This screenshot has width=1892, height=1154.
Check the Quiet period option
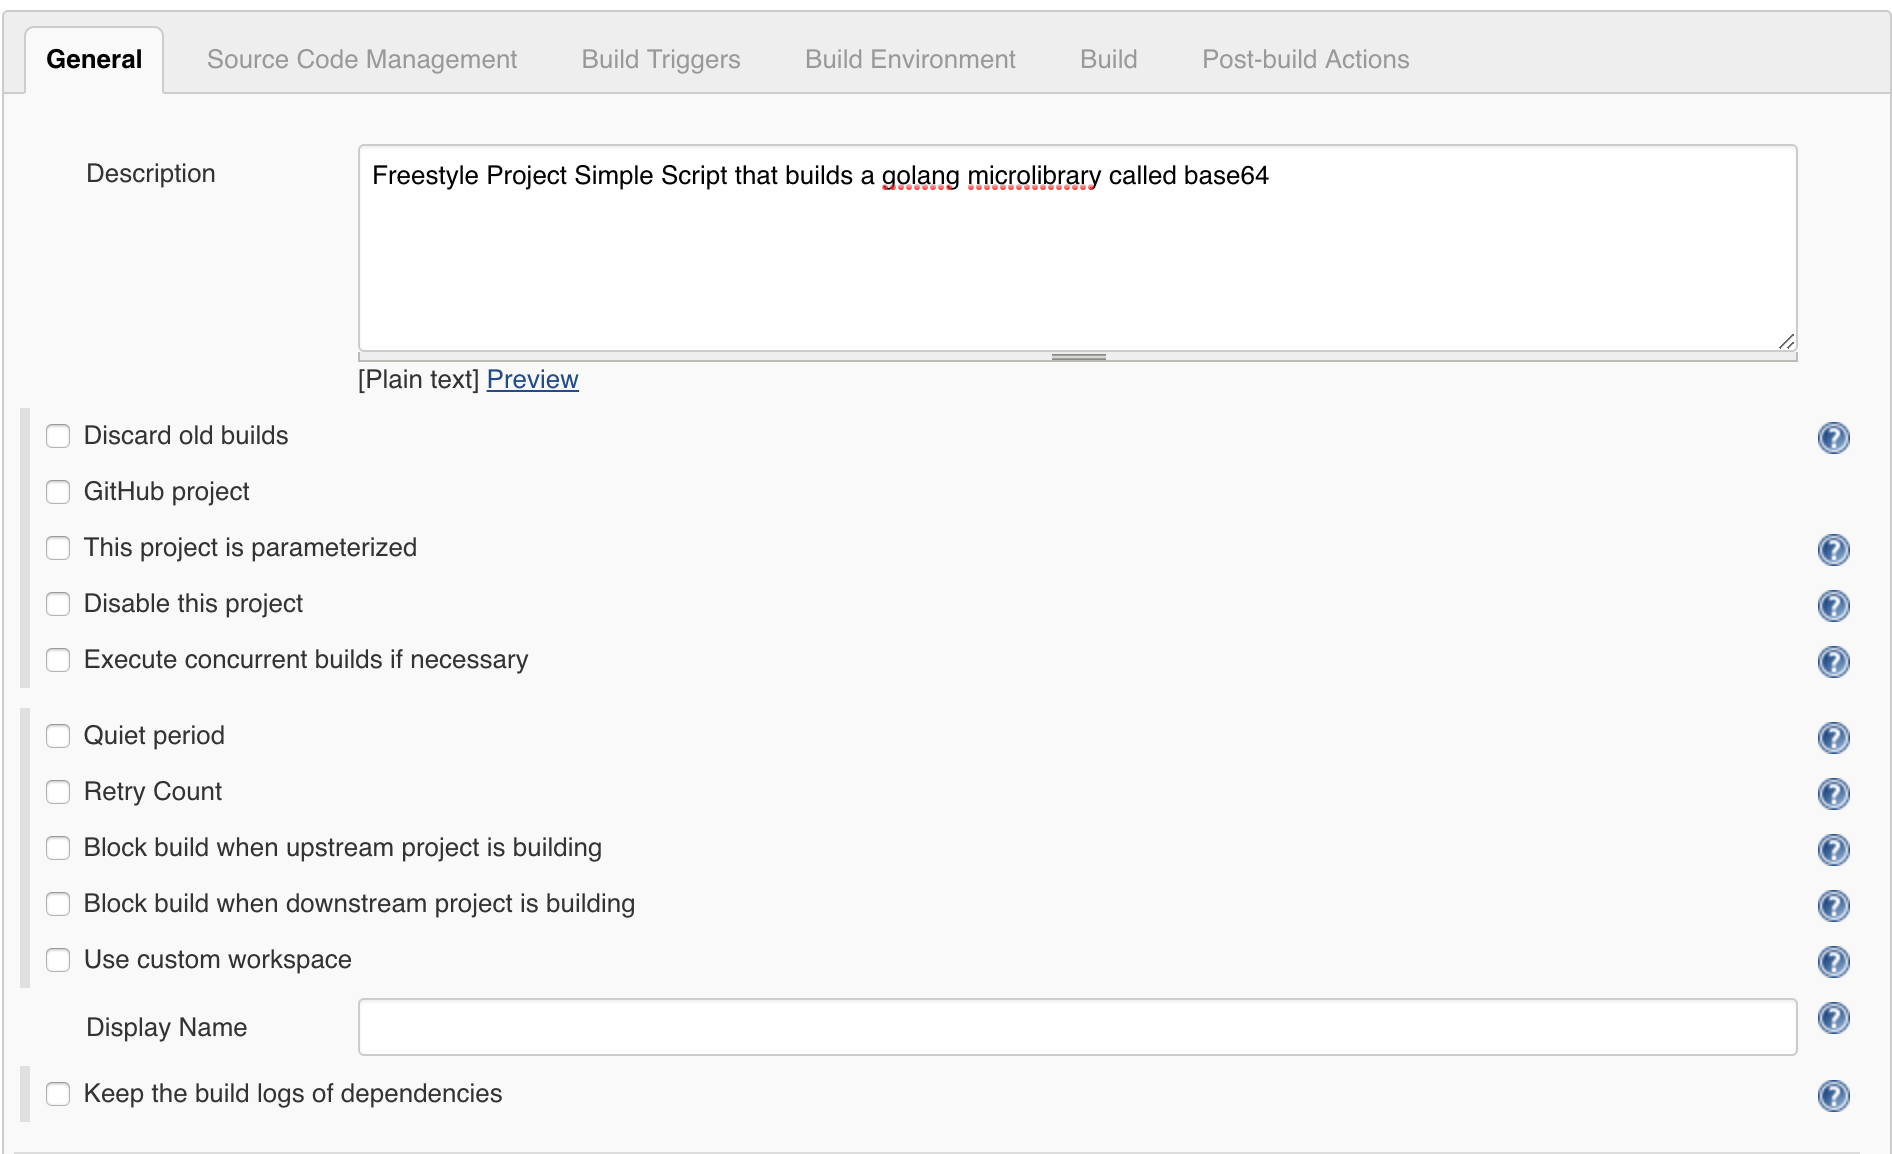58,736
